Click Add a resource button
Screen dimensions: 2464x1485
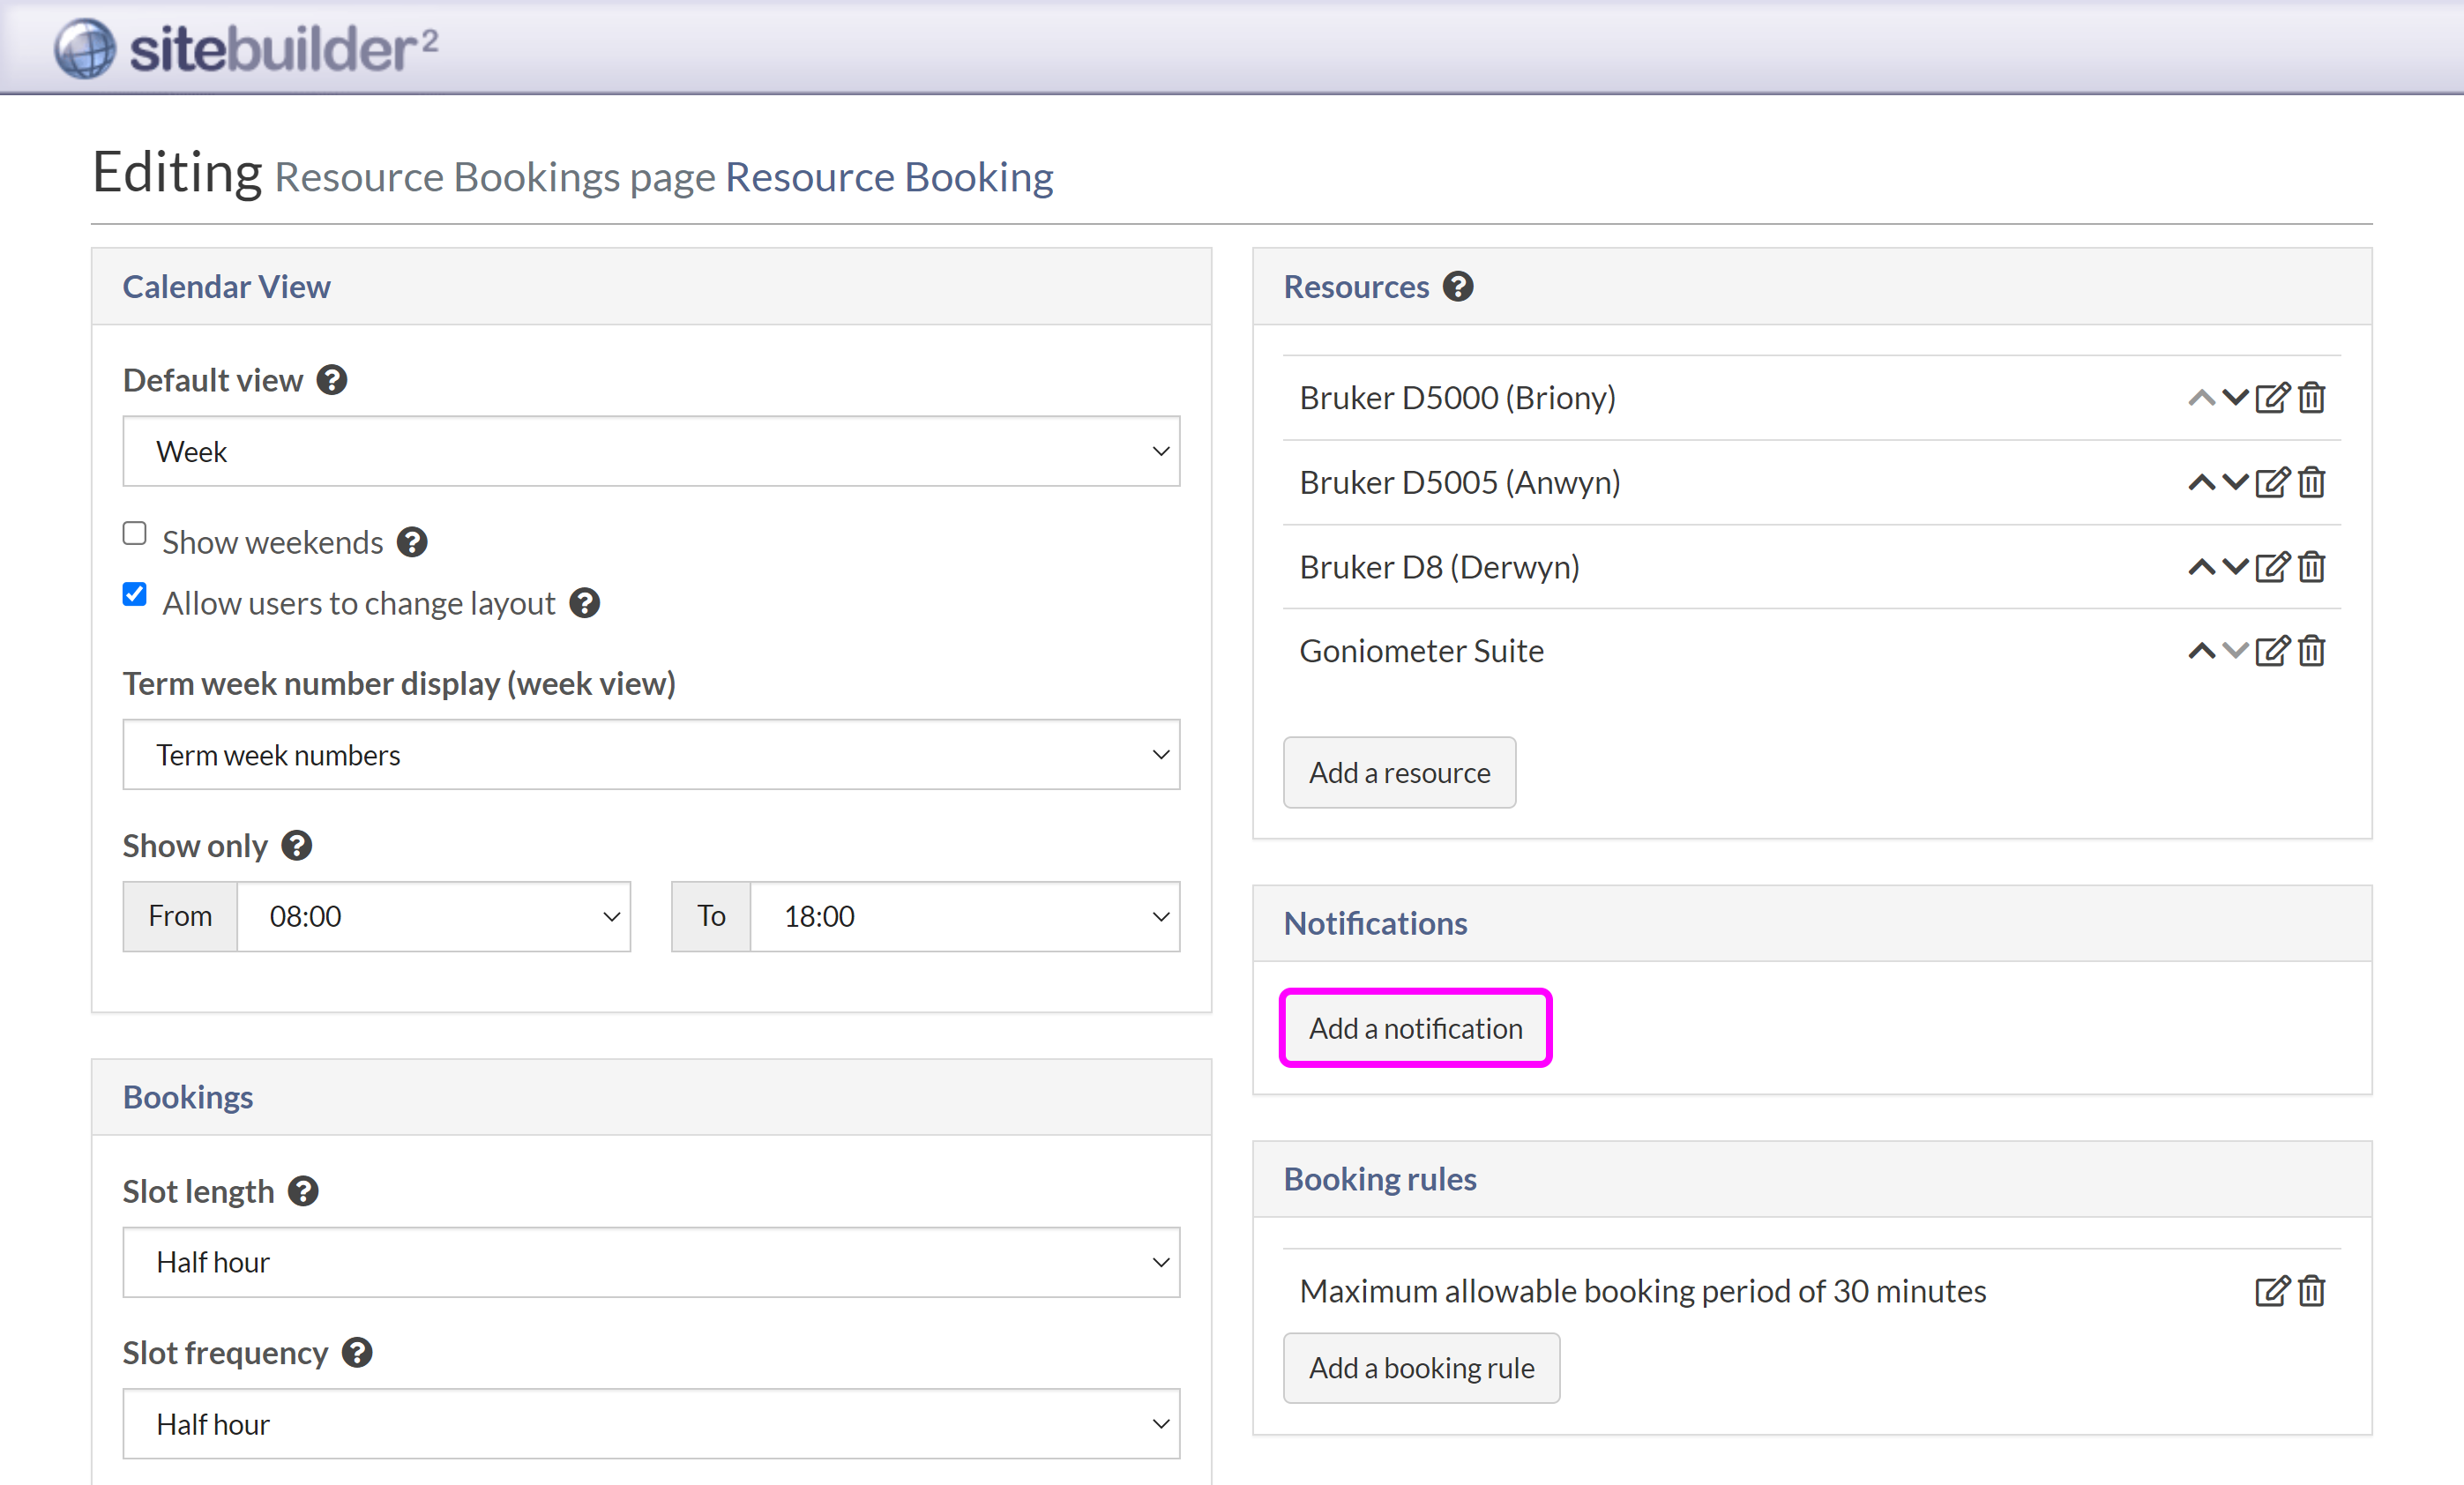click(1399, 773)
